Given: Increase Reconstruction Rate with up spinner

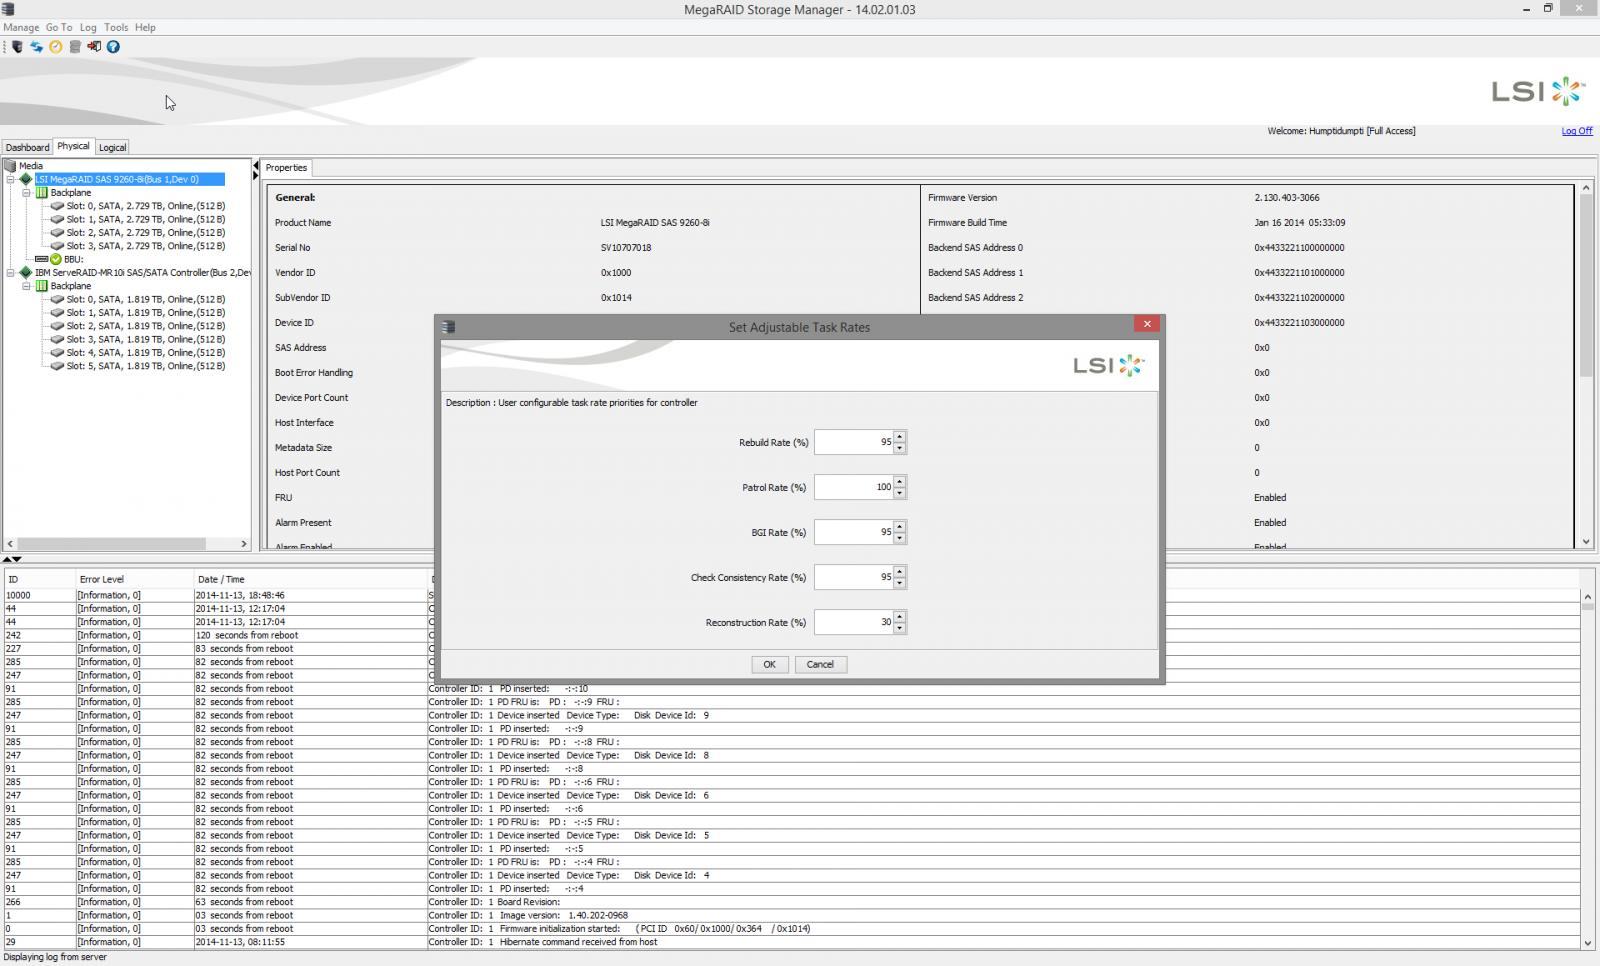Looking at the screenshot, I should click(900, 617).
